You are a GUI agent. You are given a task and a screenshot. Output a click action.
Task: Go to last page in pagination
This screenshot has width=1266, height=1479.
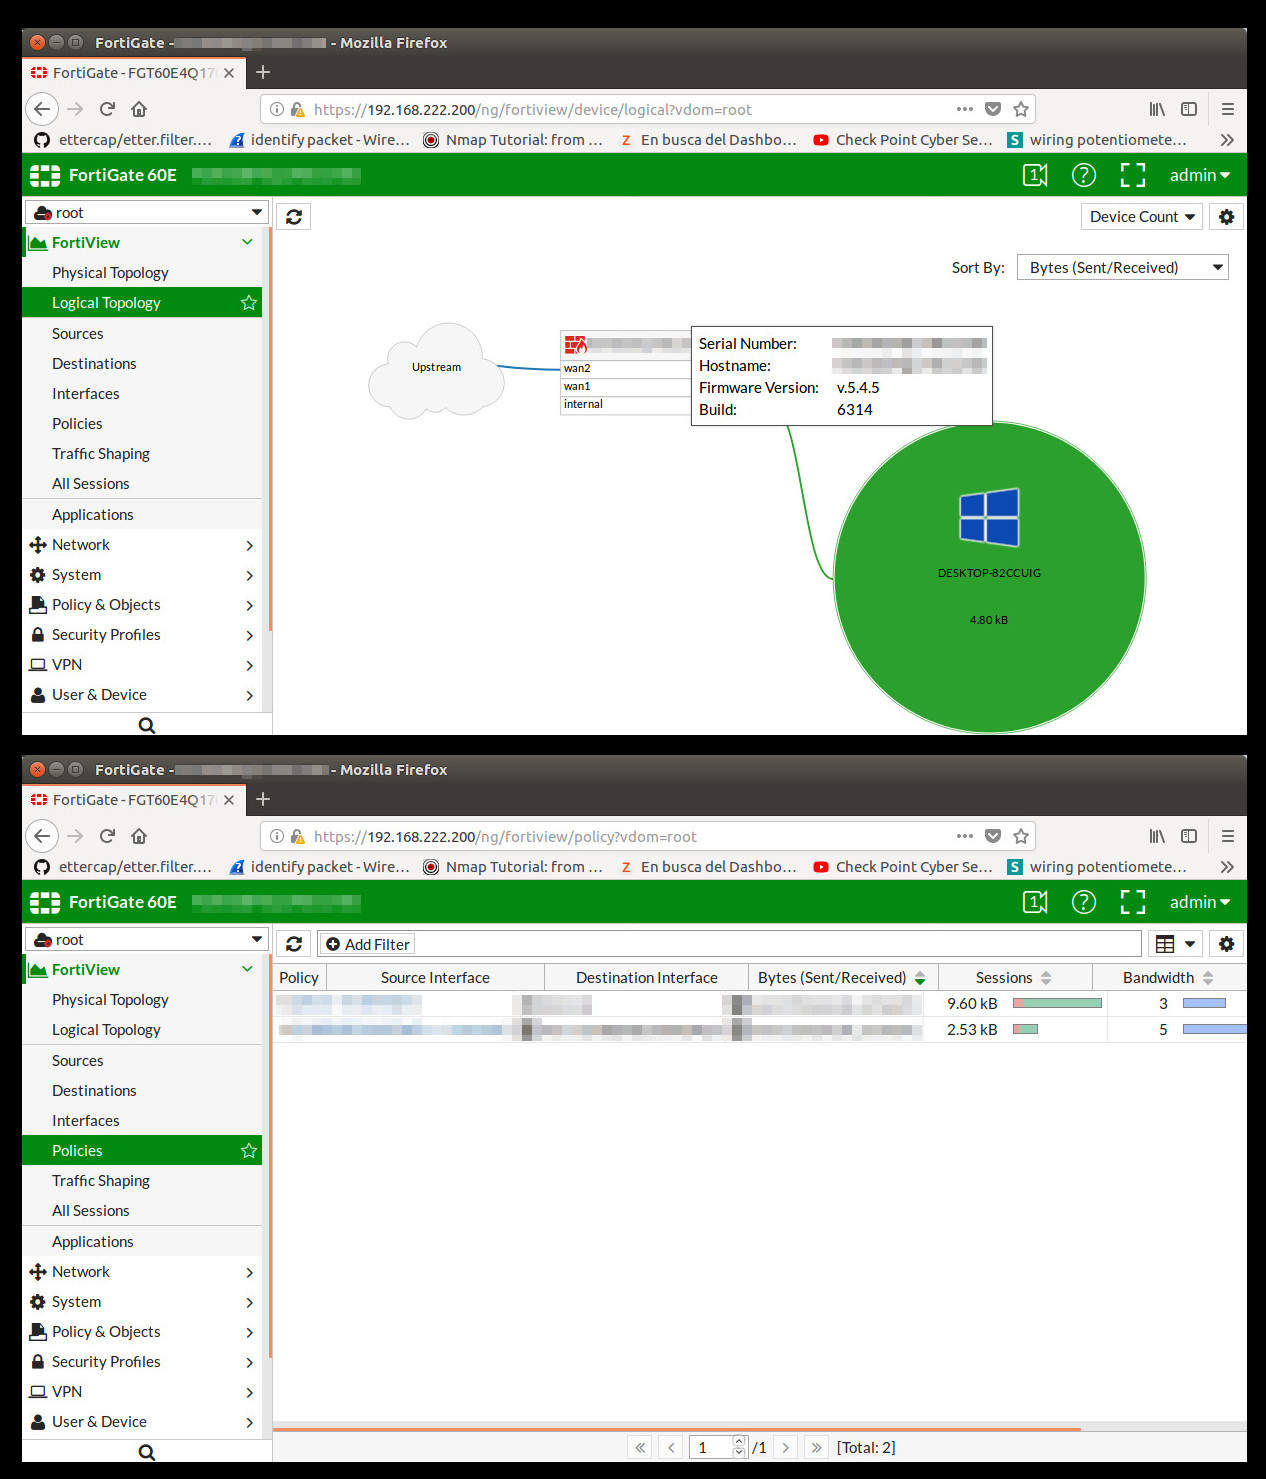(817, 1447)
